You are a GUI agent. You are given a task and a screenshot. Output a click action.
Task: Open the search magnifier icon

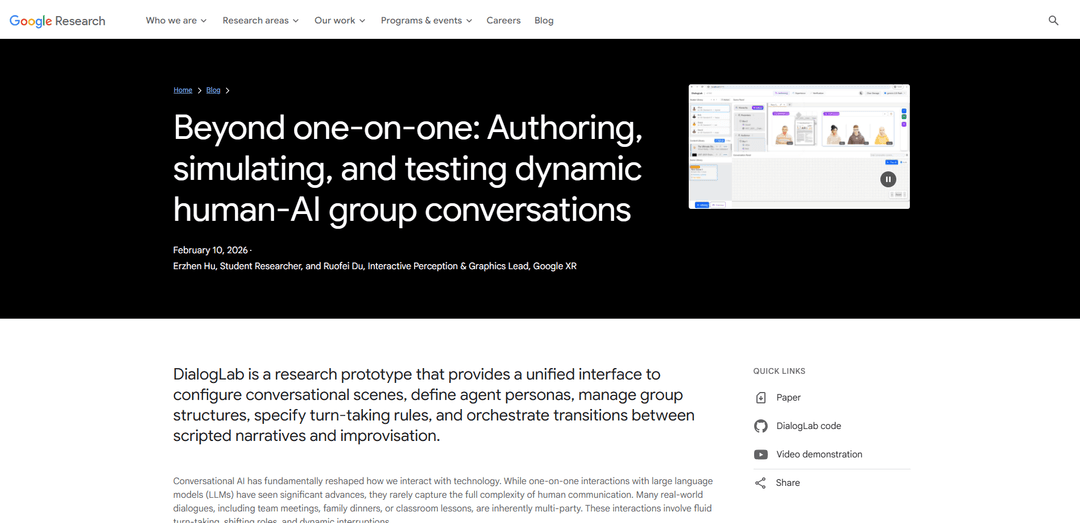tap(1053, 20)
